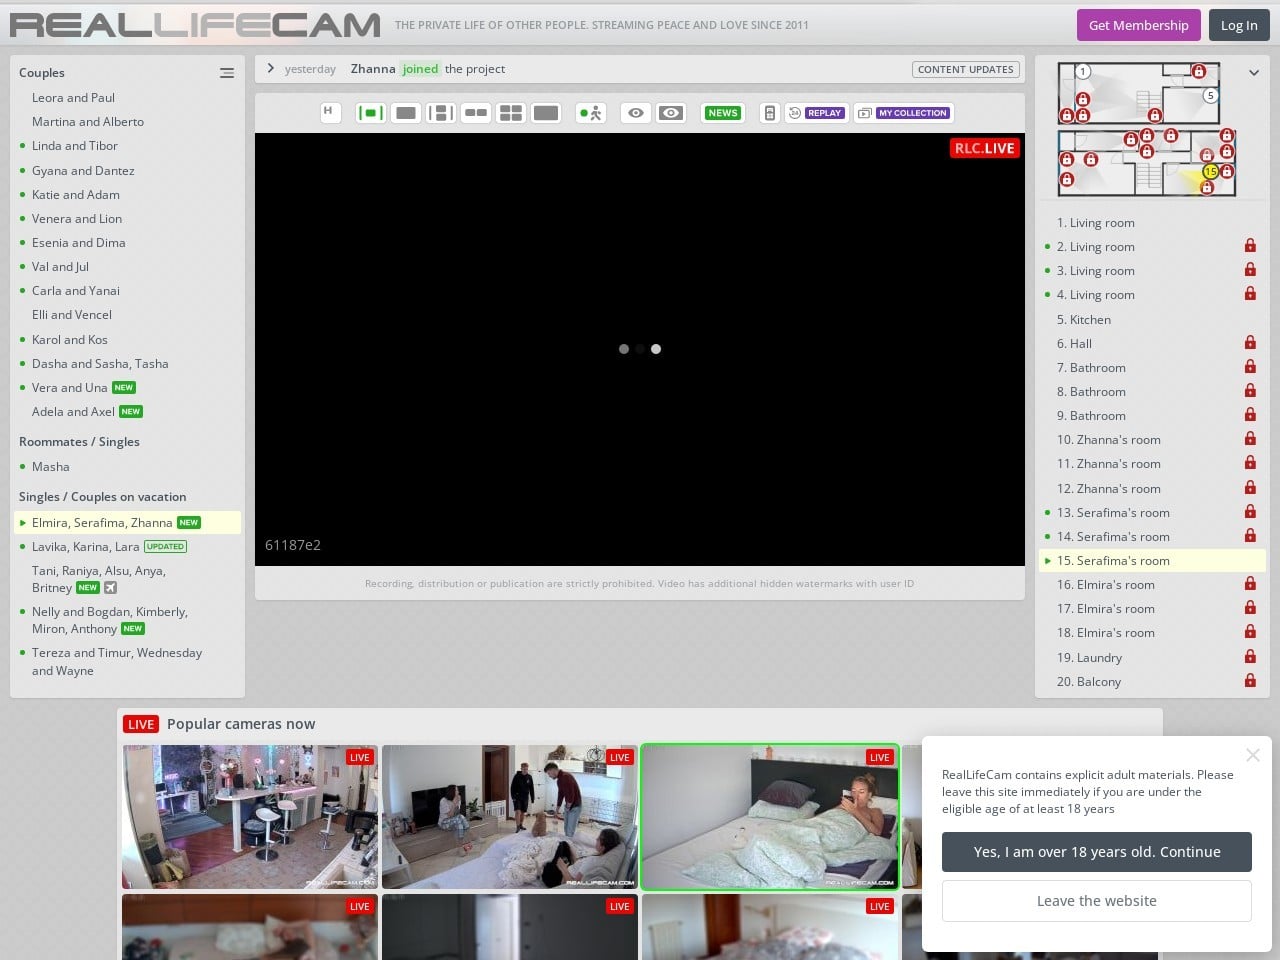Choose the green single-view layout icon
This screenshot has height=960, width=1280.
(371, 113)
